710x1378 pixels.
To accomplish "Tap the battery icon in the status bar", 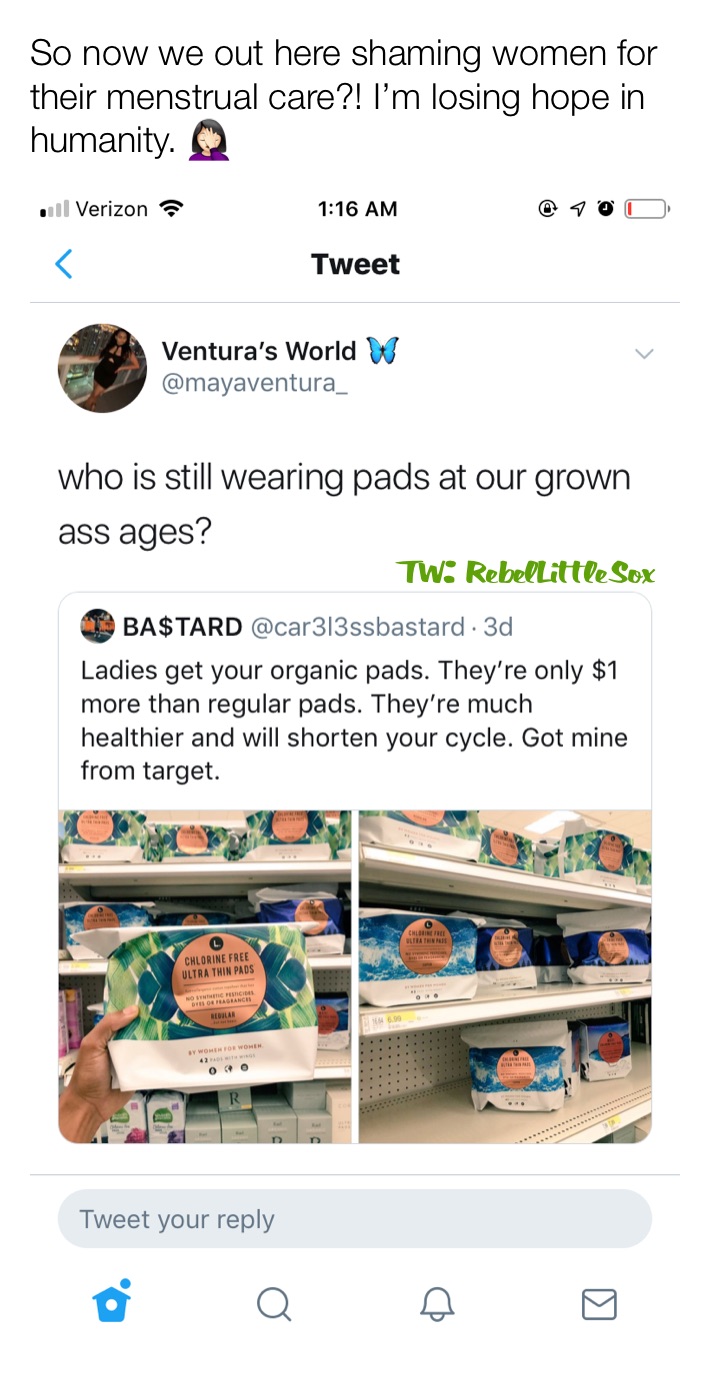I will [646, 209].
